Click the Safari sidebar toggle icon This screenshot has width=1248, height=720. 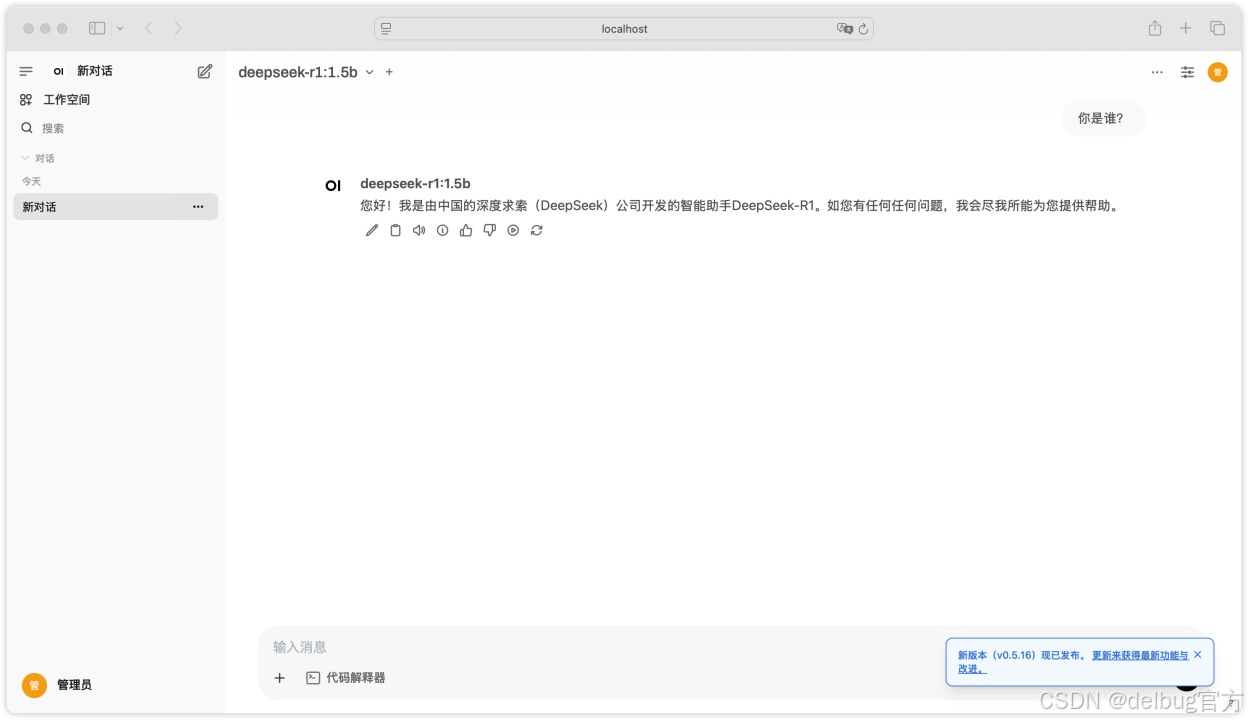pos(97,28)
